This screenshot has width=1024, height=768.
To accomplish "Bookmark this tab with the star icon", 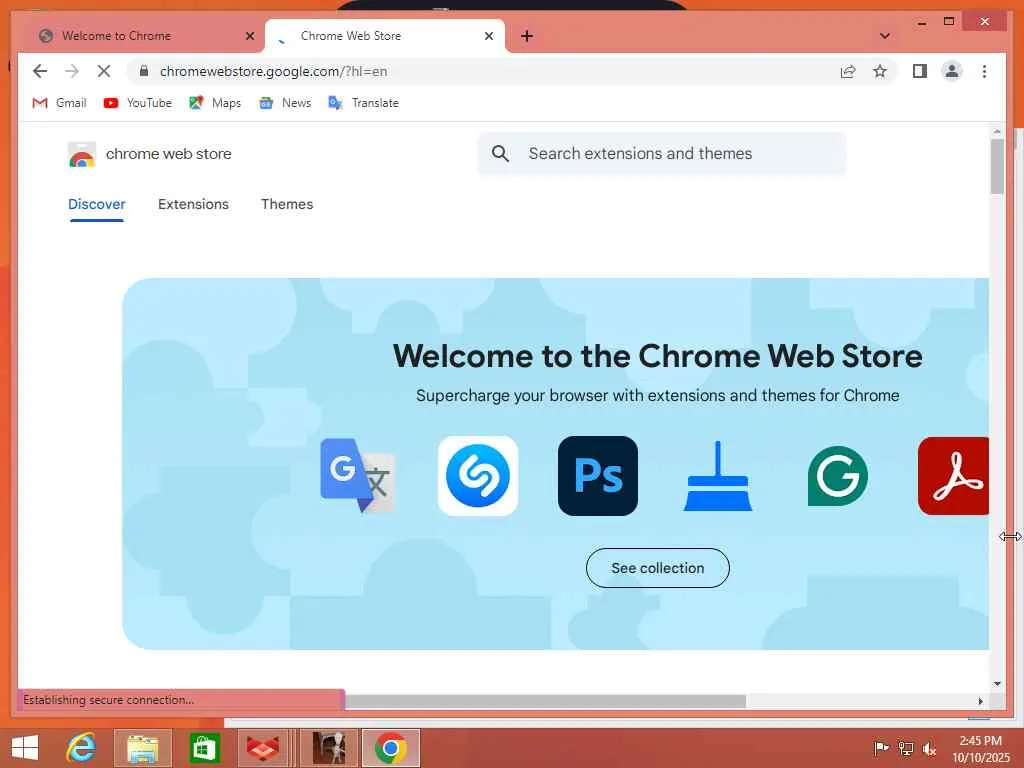I will pos(880,71).
